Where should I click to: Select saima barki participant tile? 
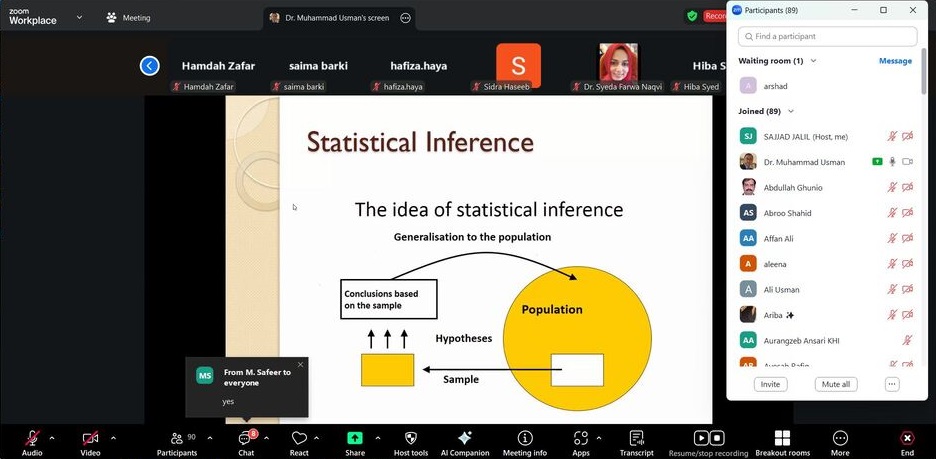tap(318, 66)
